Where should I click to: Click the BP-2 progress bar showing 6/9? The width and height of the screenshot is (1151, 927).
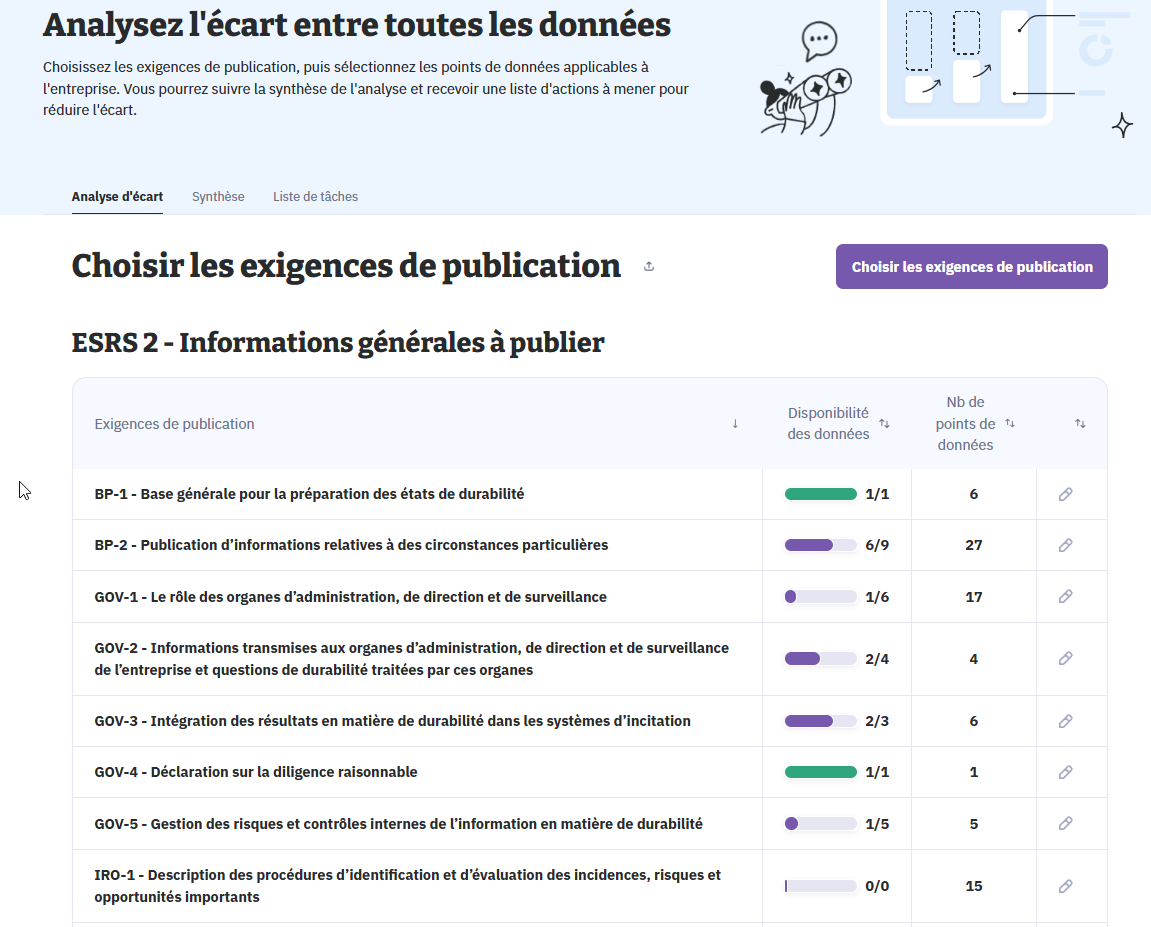point(821,545)
